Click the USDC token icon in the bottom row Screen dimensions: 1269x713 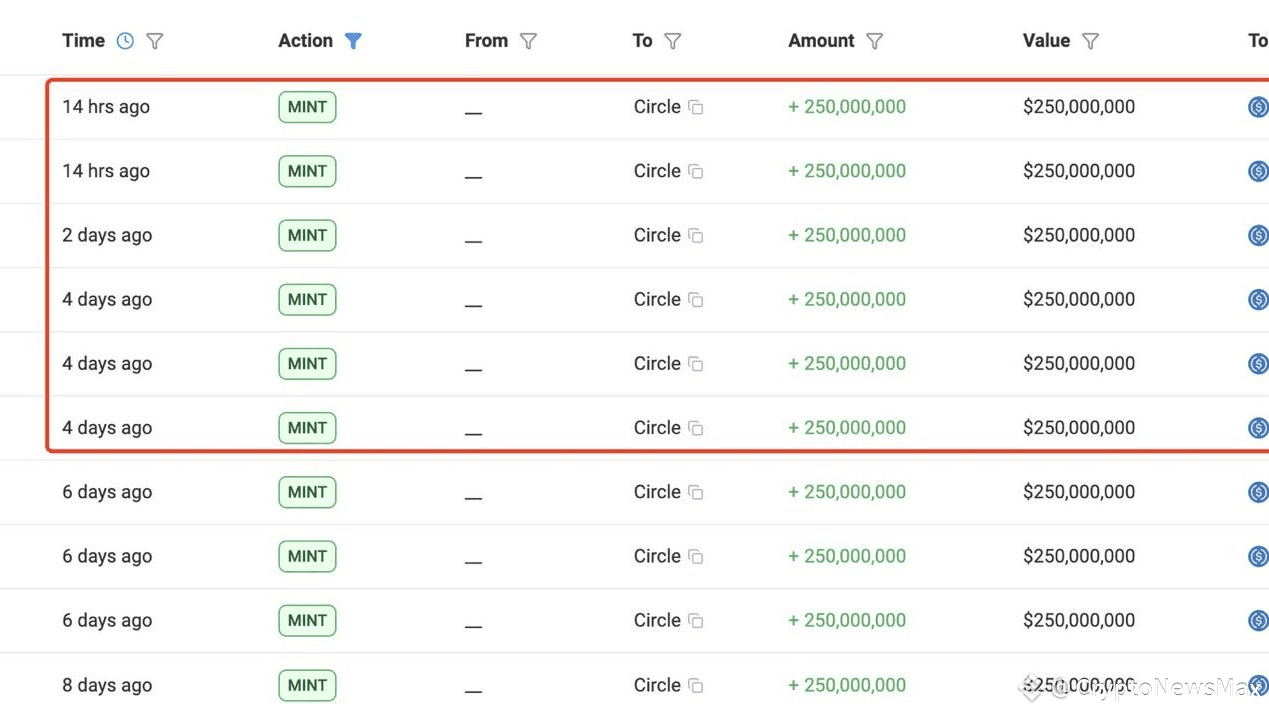coord(1257,685)
